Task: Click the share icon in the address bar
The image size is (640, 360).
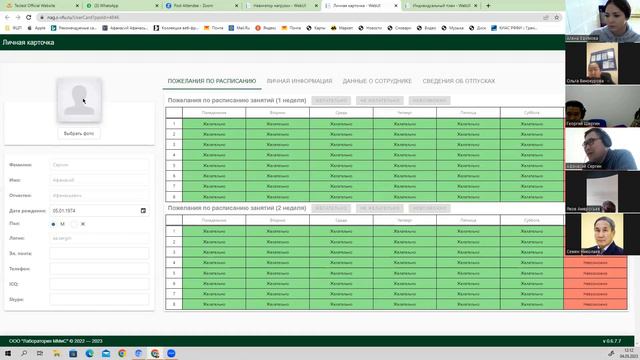Action: (x=546, y=18)
